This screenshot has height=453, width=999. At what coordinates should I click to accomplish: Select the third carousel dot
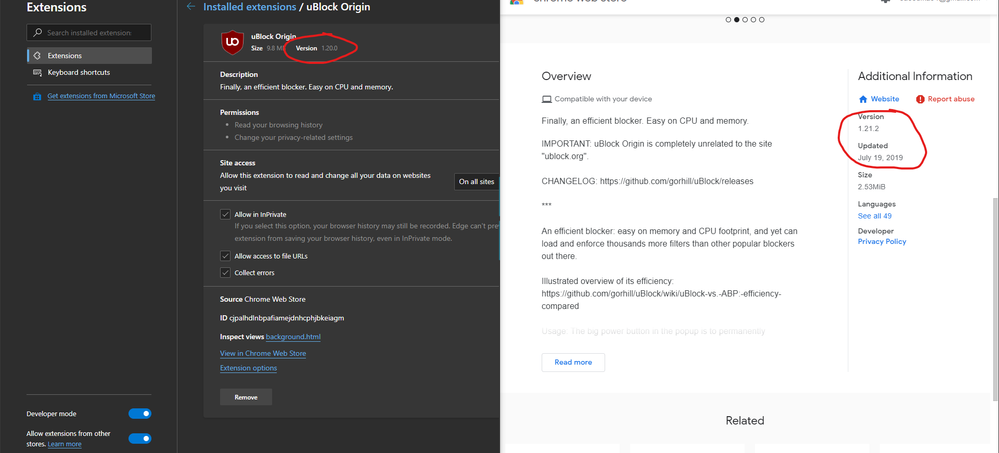coord(745,20)
